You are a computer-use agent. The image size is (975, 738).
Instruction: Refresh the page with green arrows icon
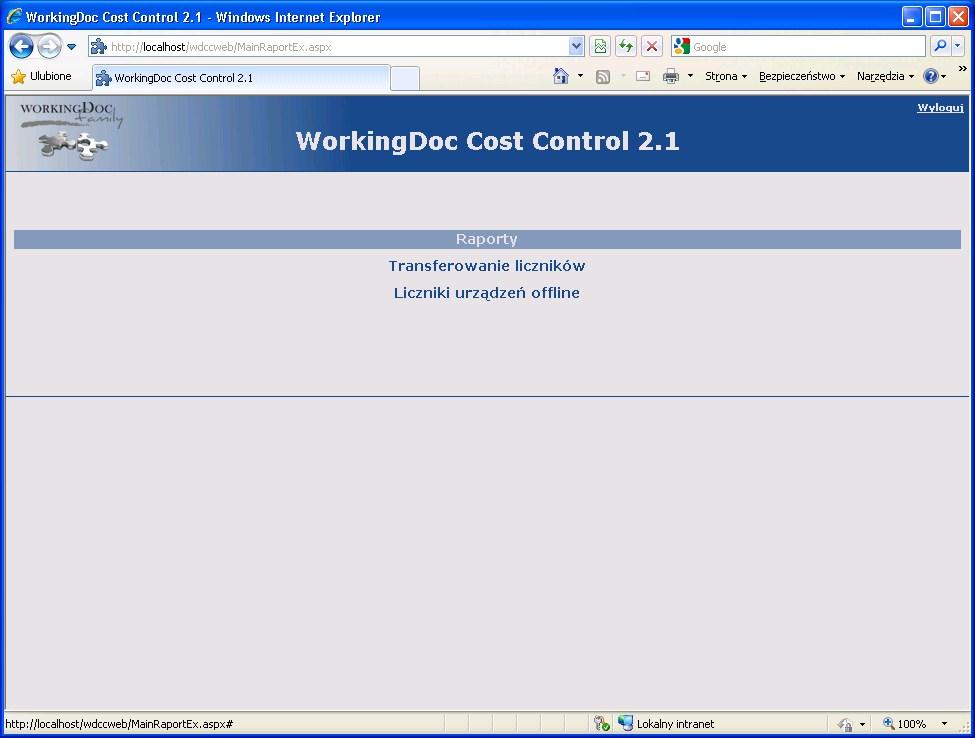[626, 47]
